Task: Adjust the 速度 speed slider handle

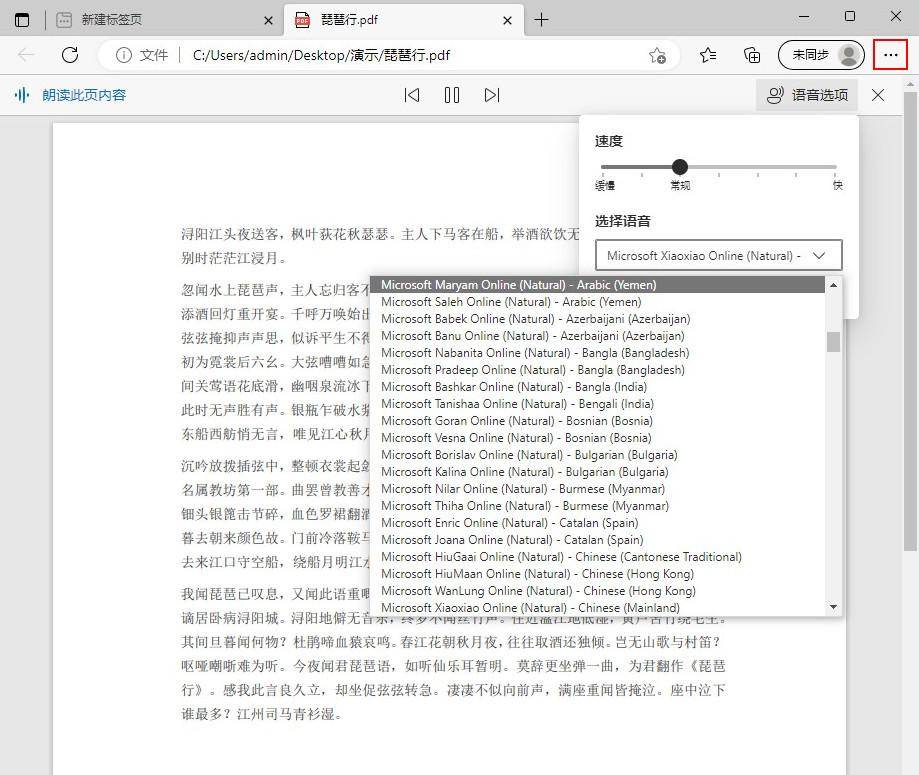Action: [x=680, y=167]
